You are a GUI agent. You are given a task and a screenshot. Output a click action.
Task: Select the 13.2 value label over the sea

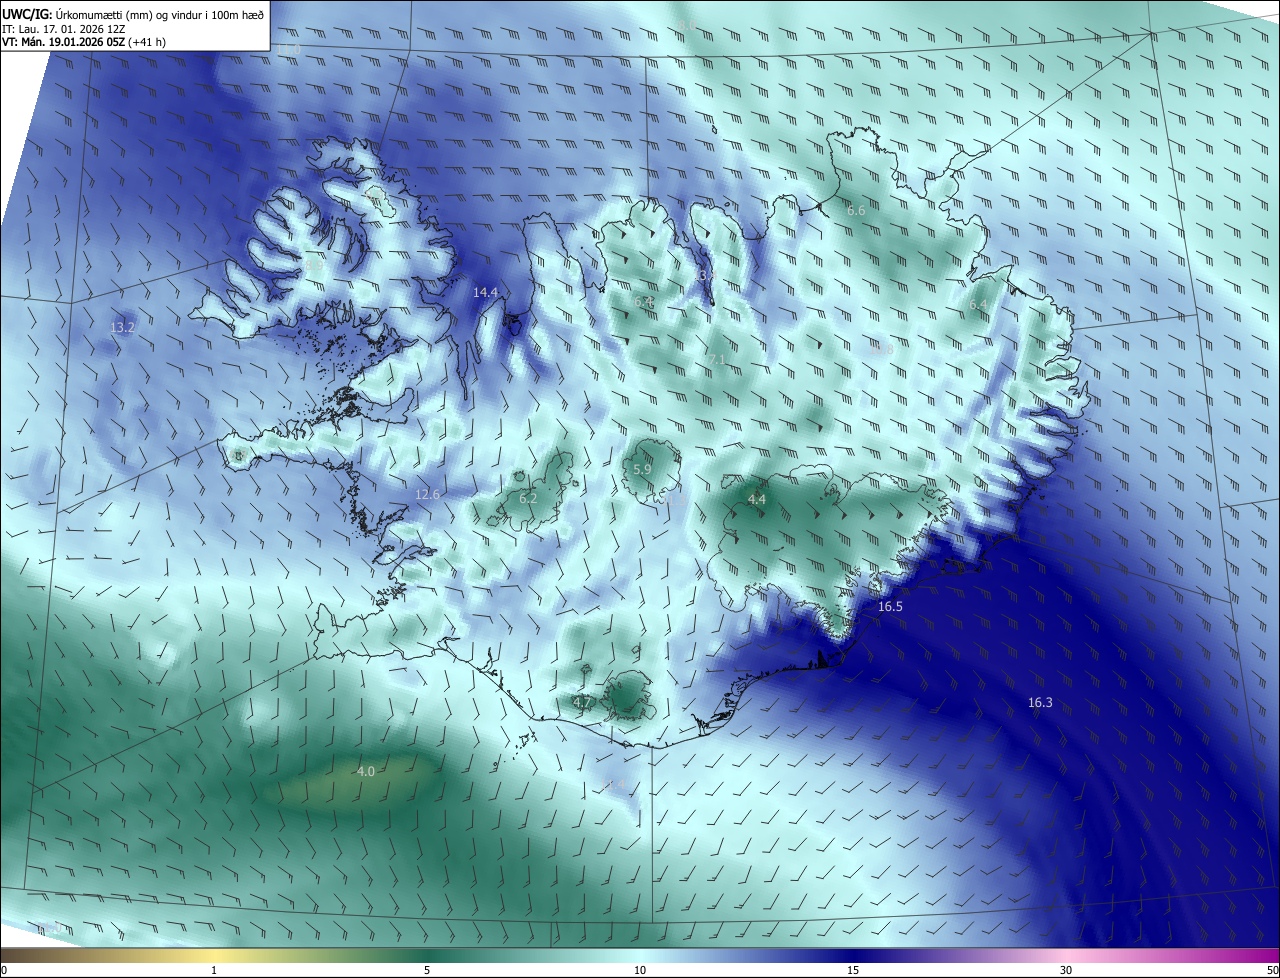tap(122, 327)
